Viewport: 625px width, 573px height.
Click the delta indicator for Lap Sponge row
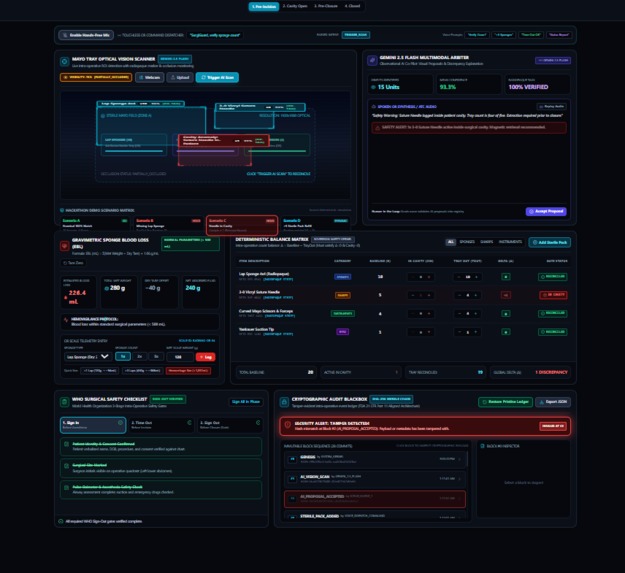506,277
